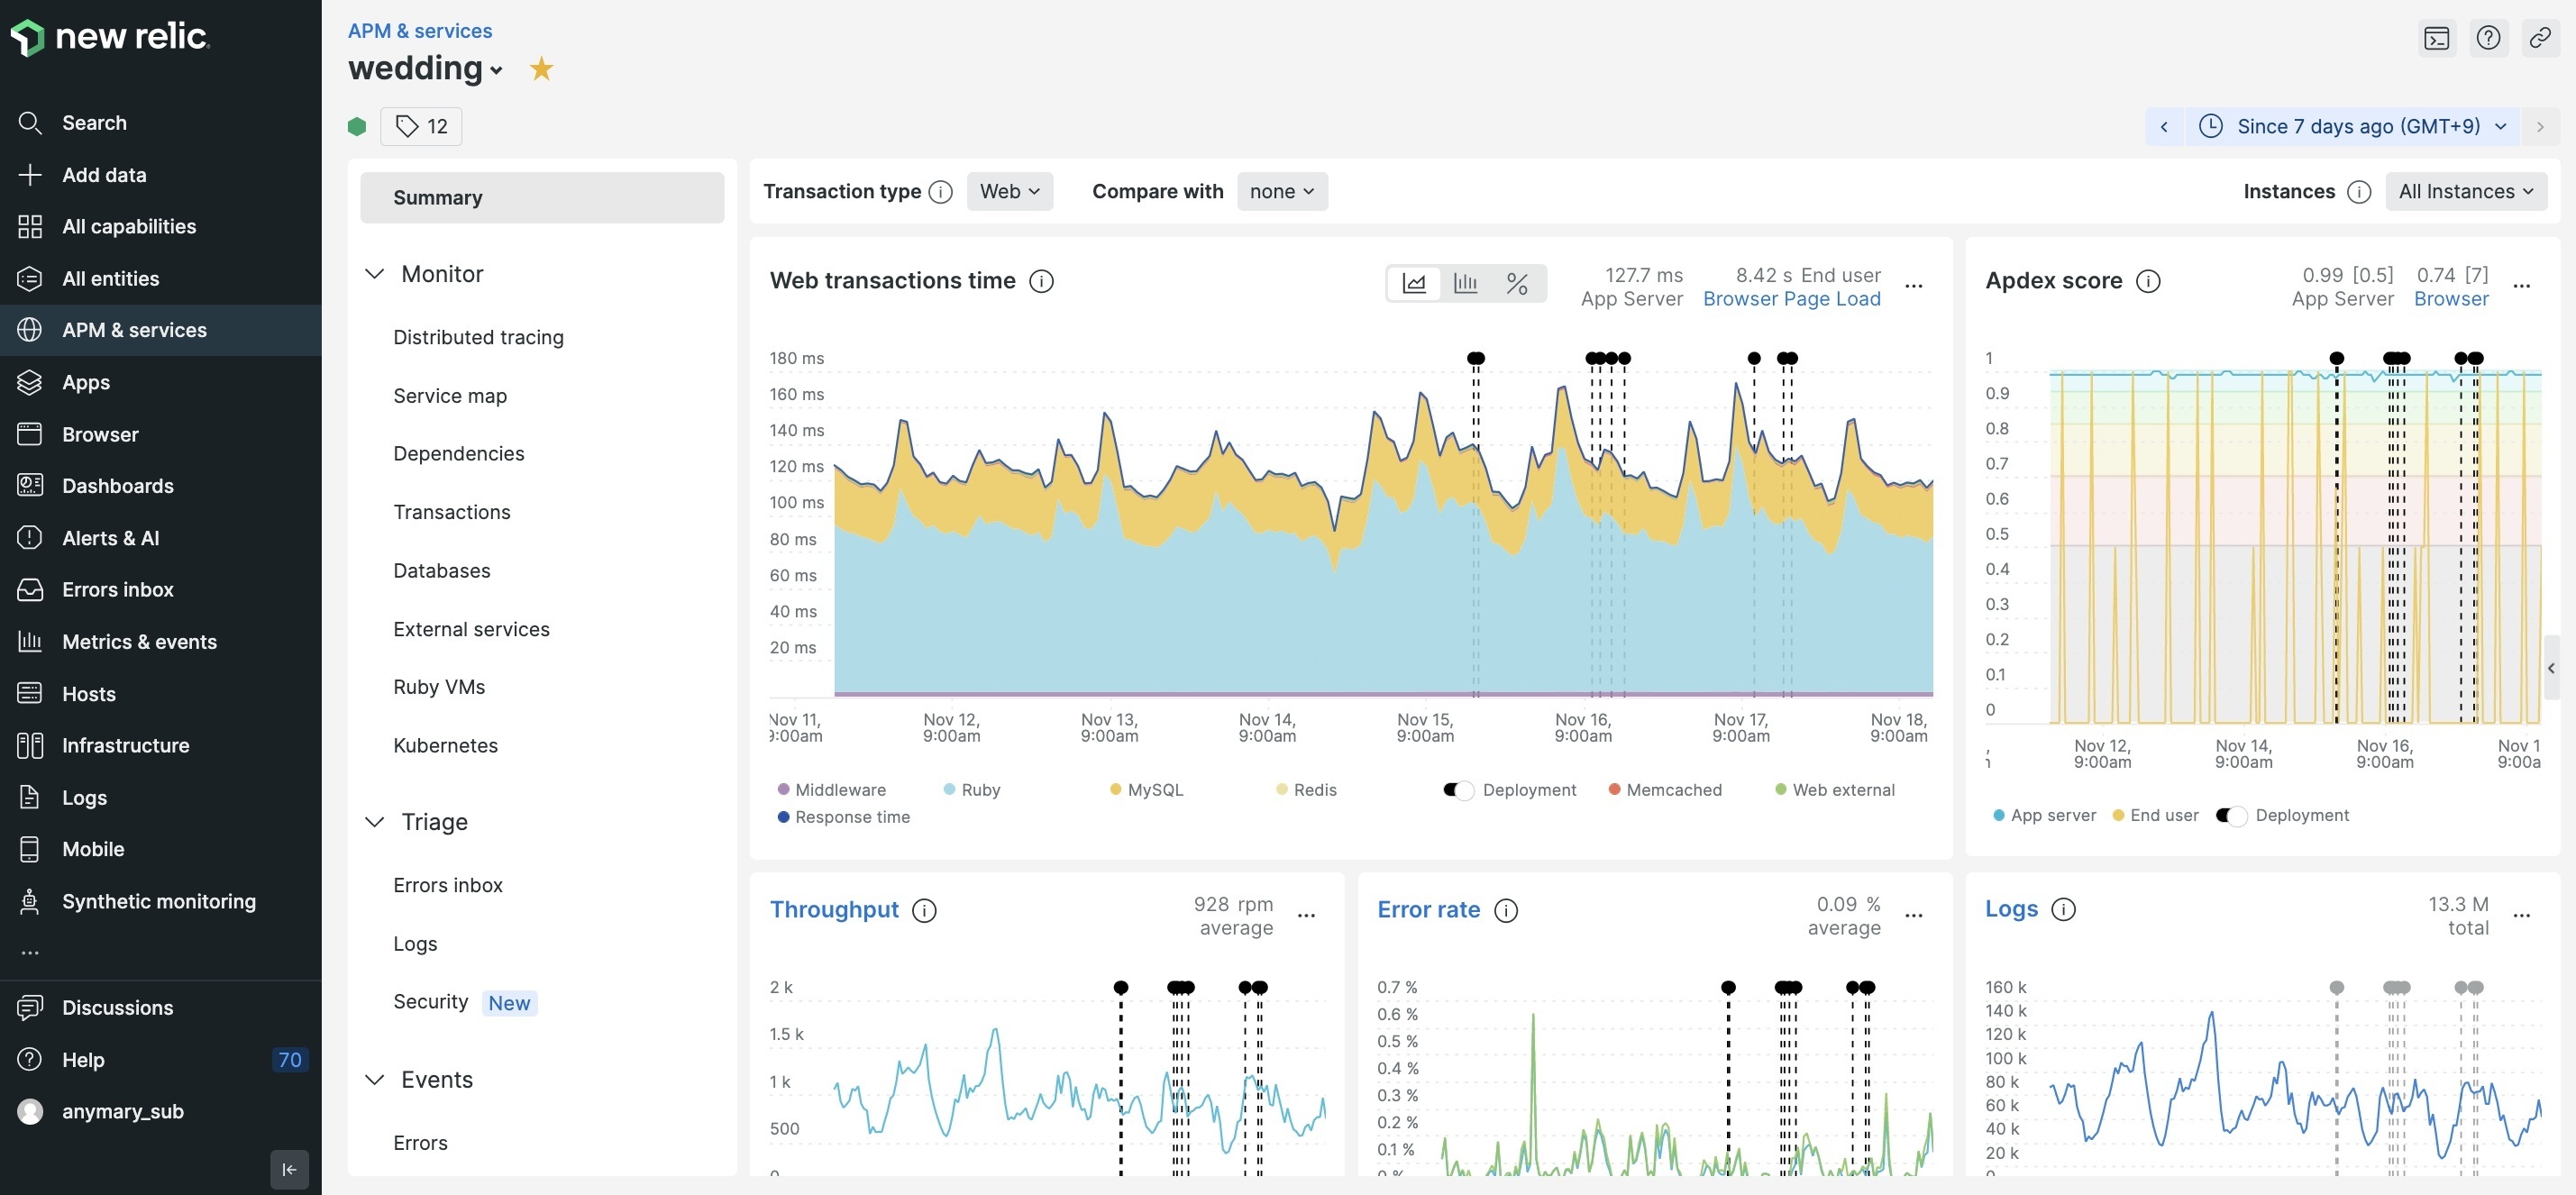Open Browser link in Apdex score
Image resolution: width=2576 pixels, height=1195 pixels.
[x=2451, y=299]
